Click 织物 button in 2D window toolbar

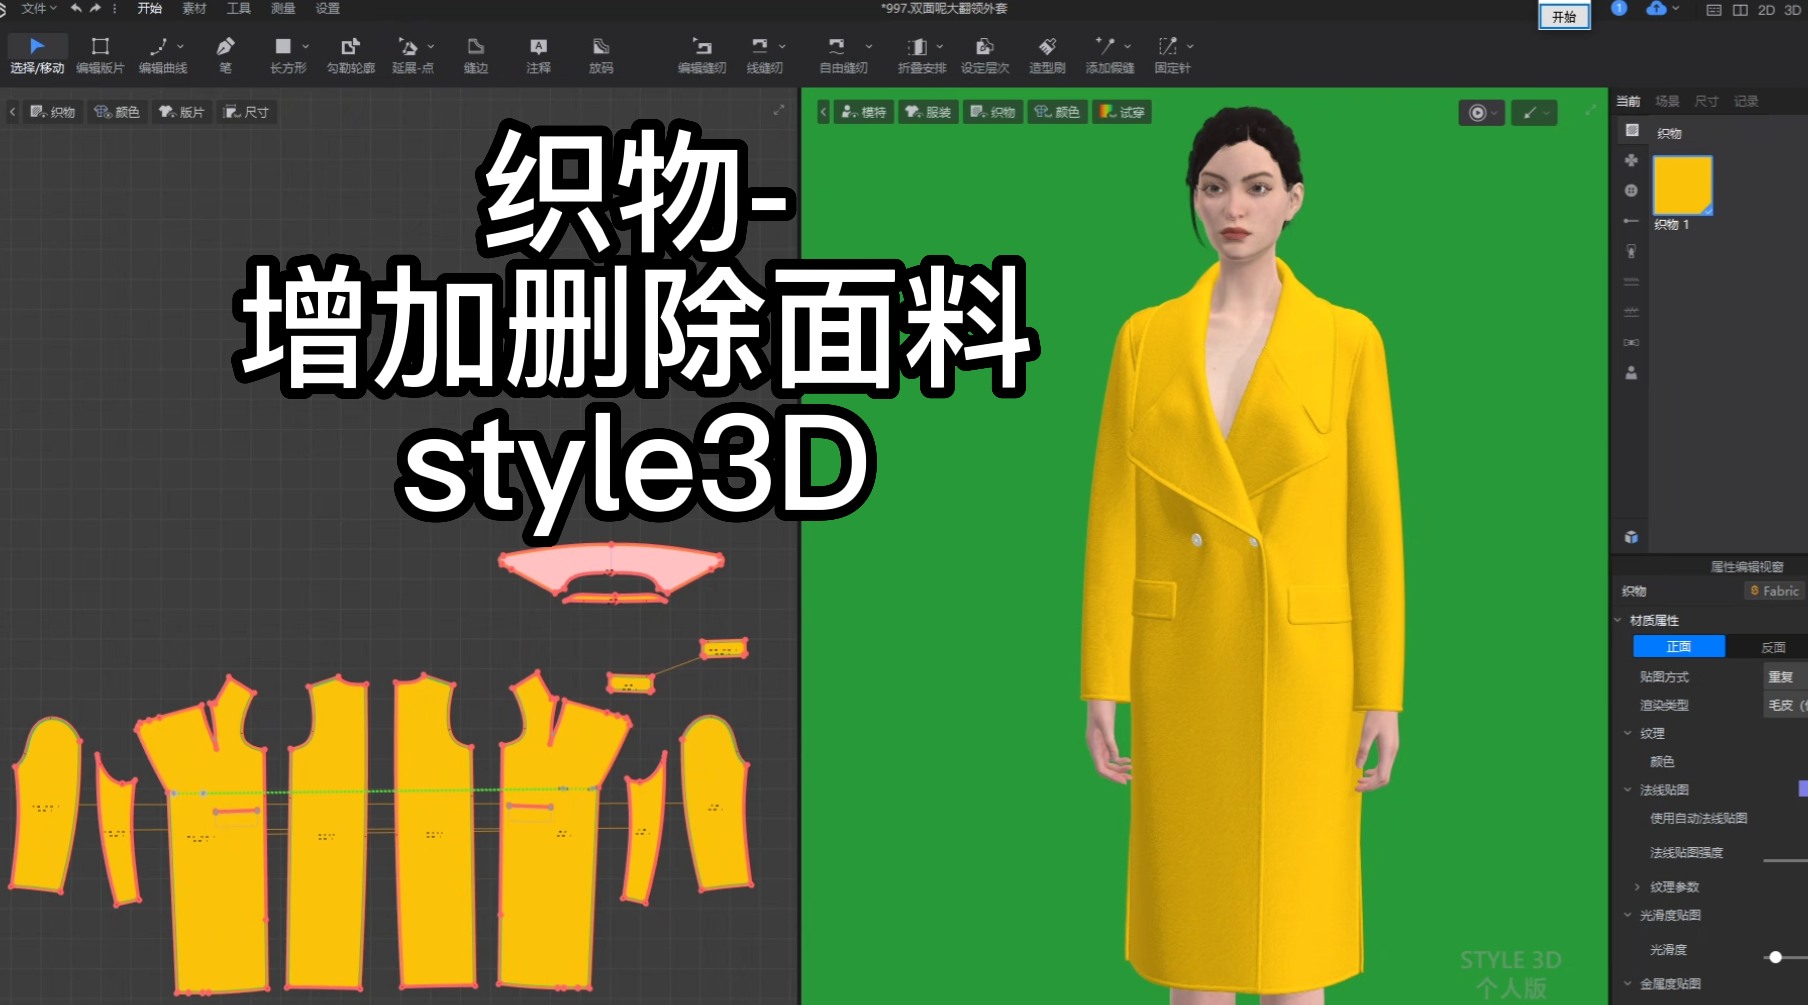[53, 112]
